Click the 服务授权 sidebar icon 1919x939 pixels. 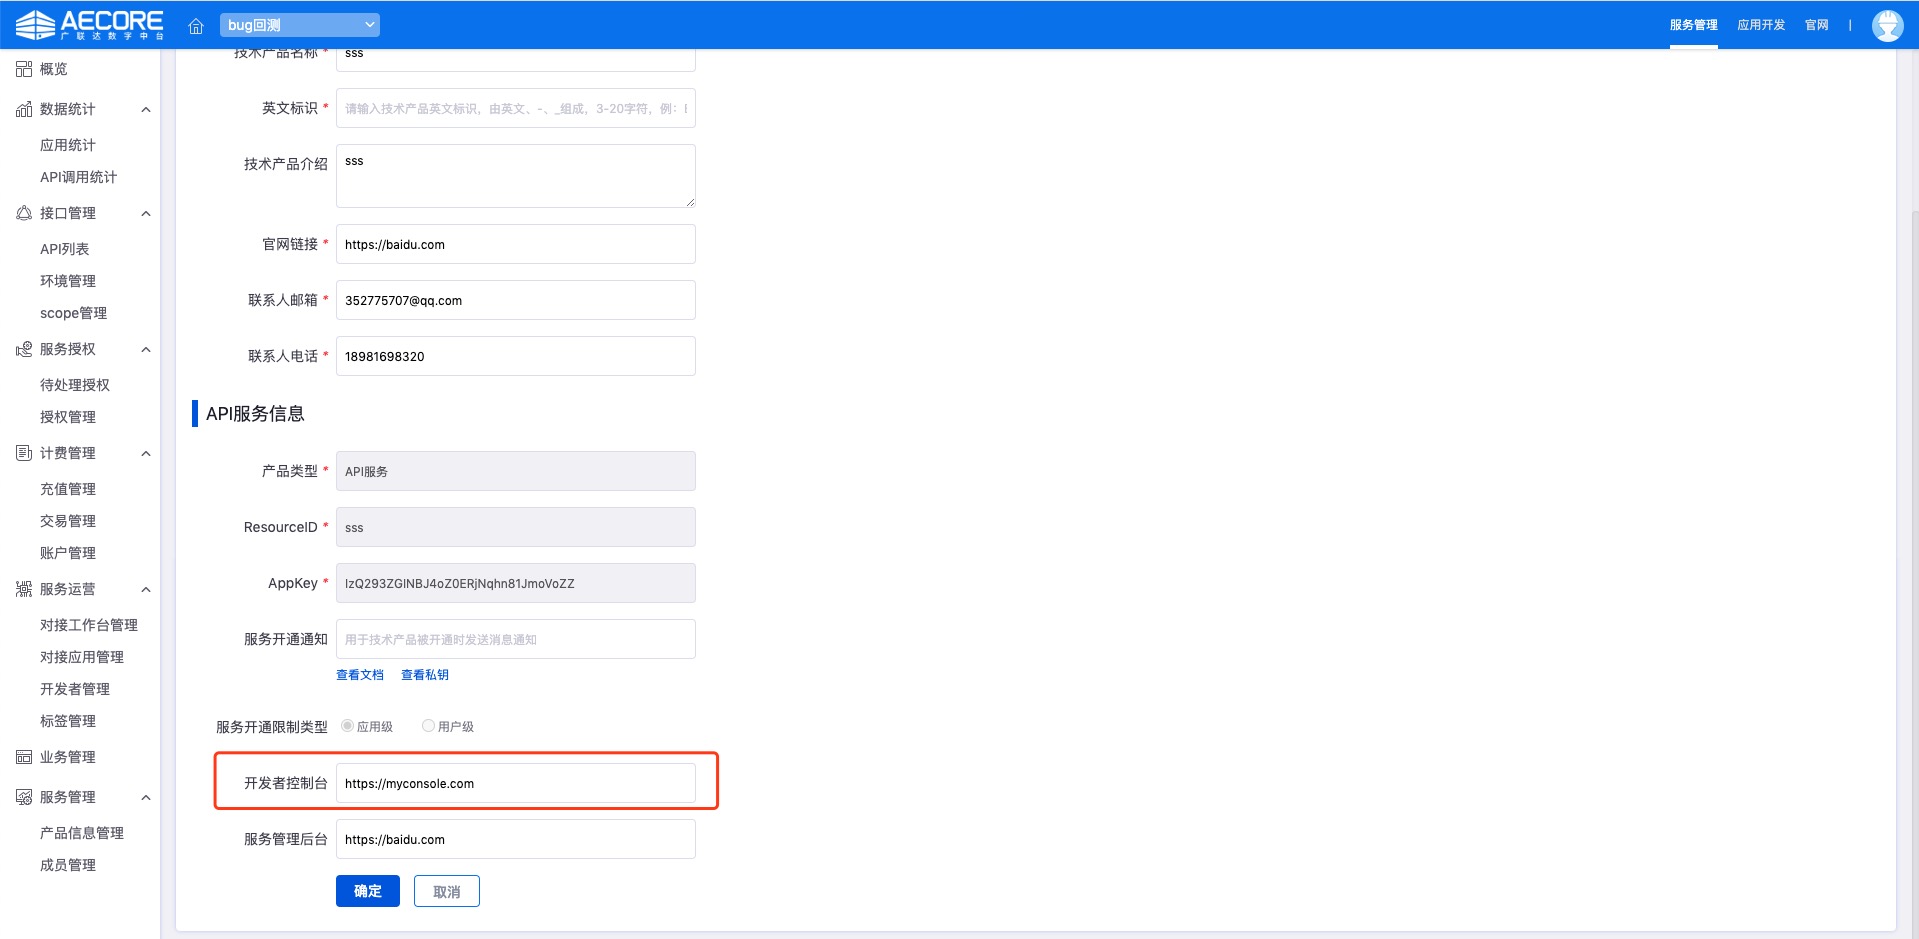(24, 349)
